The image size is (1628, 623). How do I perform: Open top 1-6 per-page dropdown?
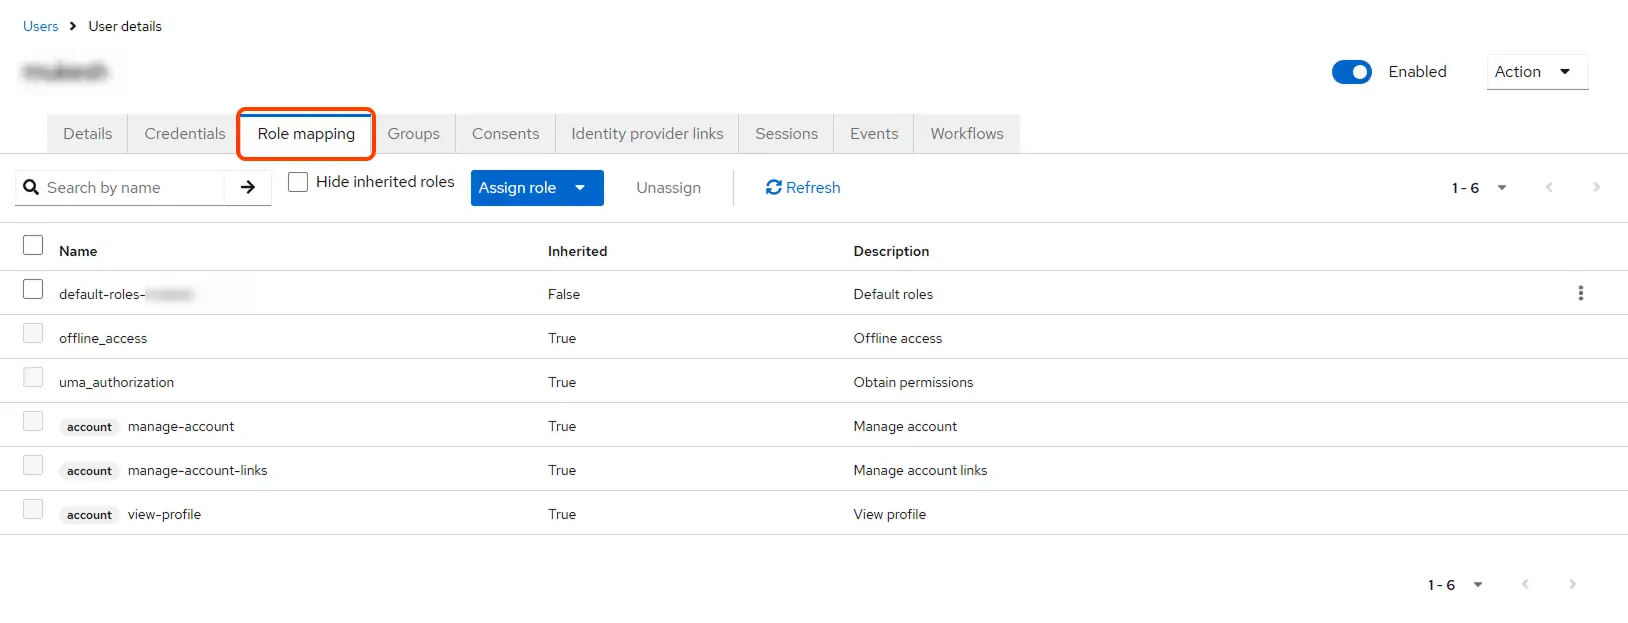click(1479, 188)
